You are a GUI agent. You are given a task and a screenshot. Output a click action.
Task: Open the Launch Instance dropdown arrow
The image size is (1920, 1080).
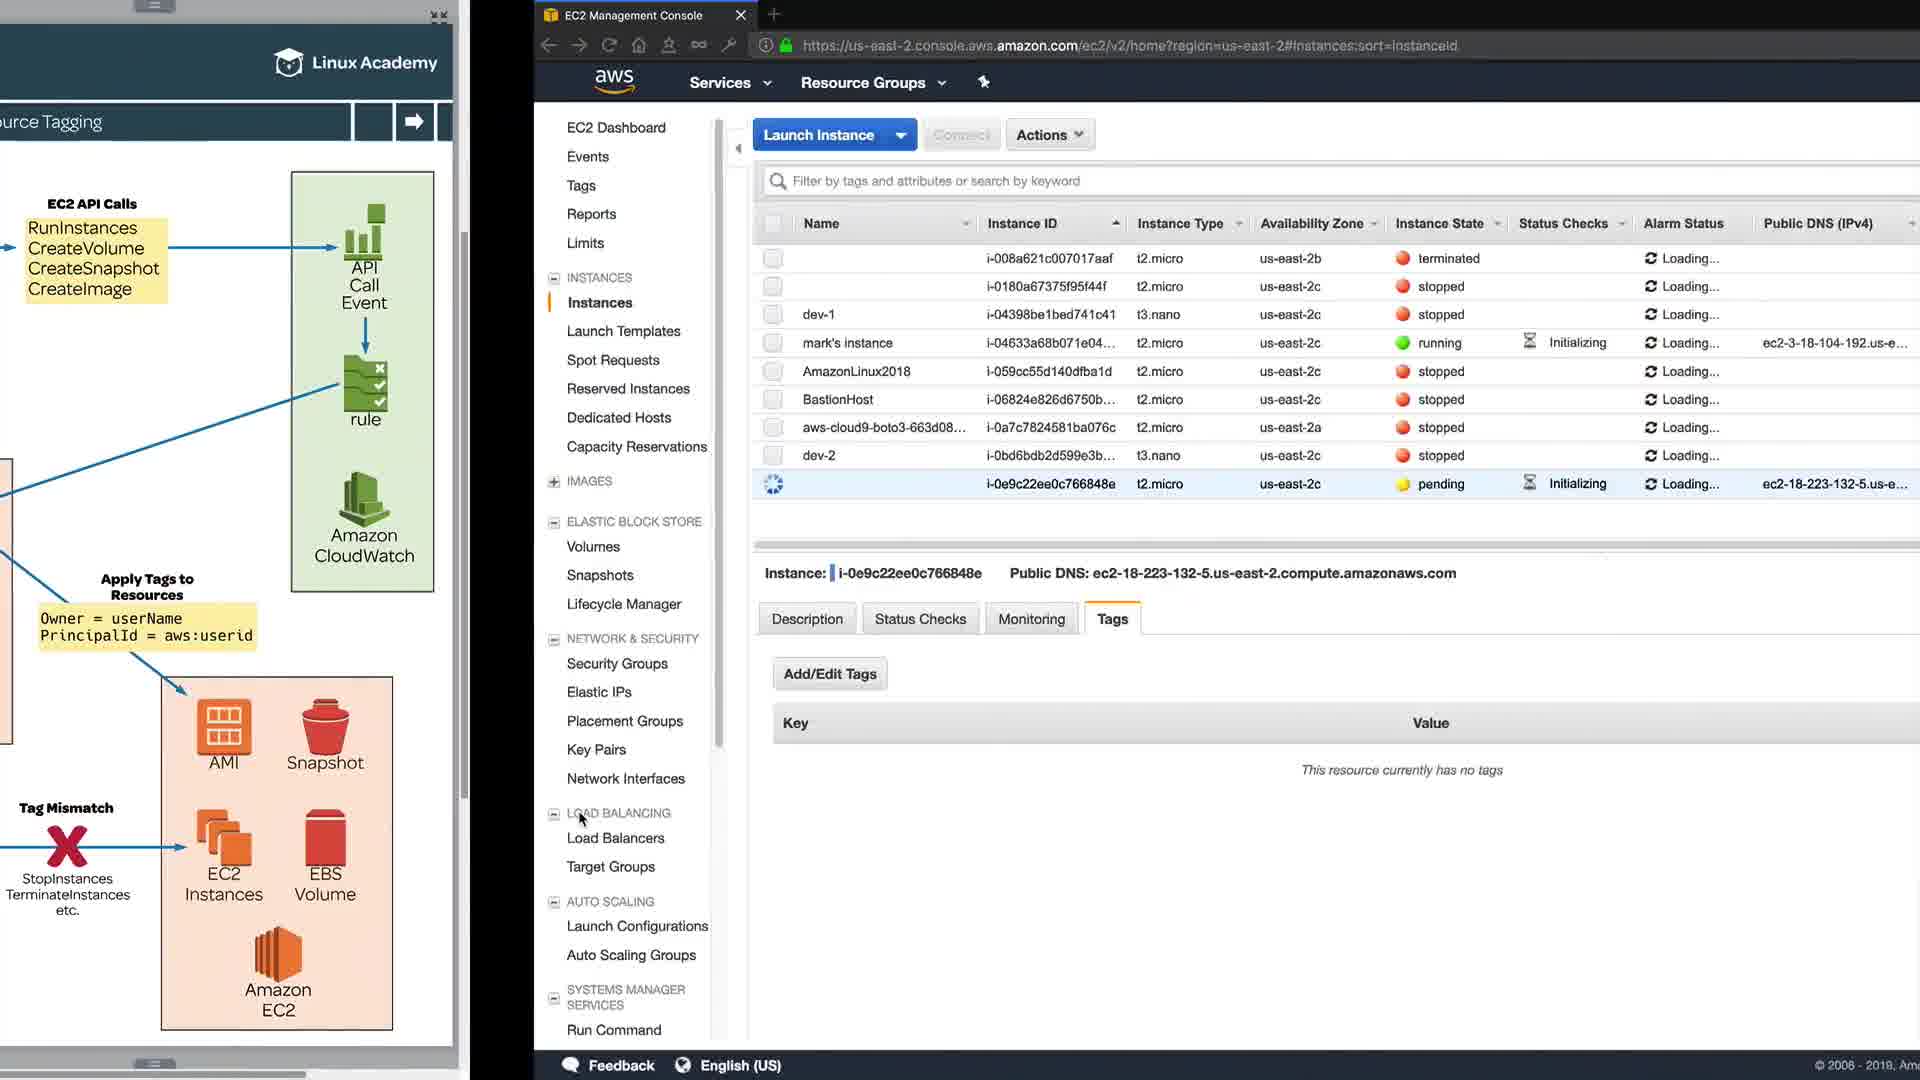(x=900, y=135)
